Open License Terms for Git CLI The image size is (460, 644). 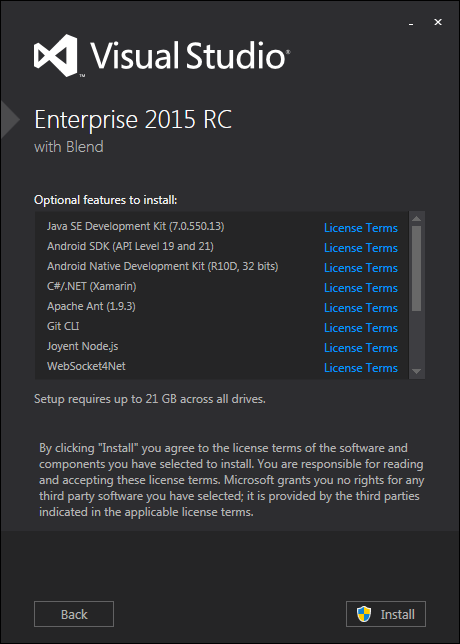(361, 328)
